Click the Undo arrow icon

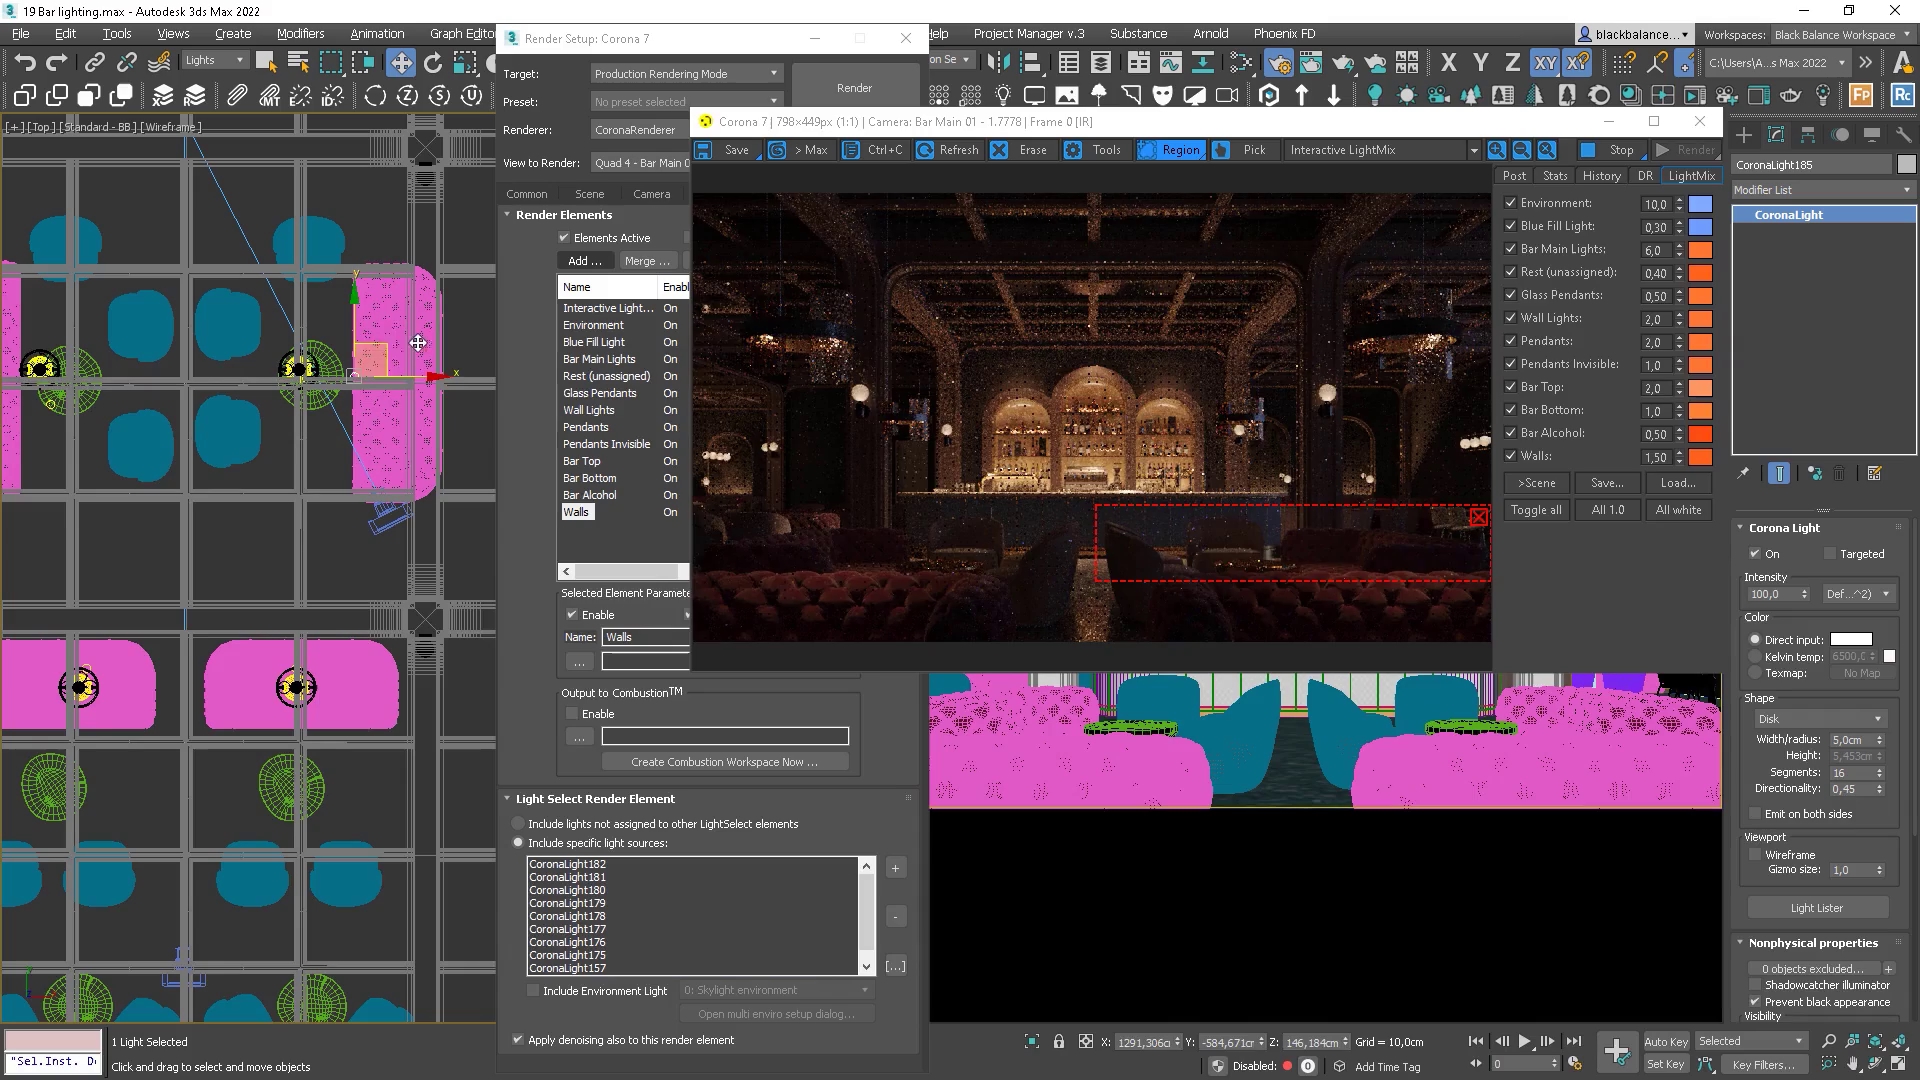24,62
